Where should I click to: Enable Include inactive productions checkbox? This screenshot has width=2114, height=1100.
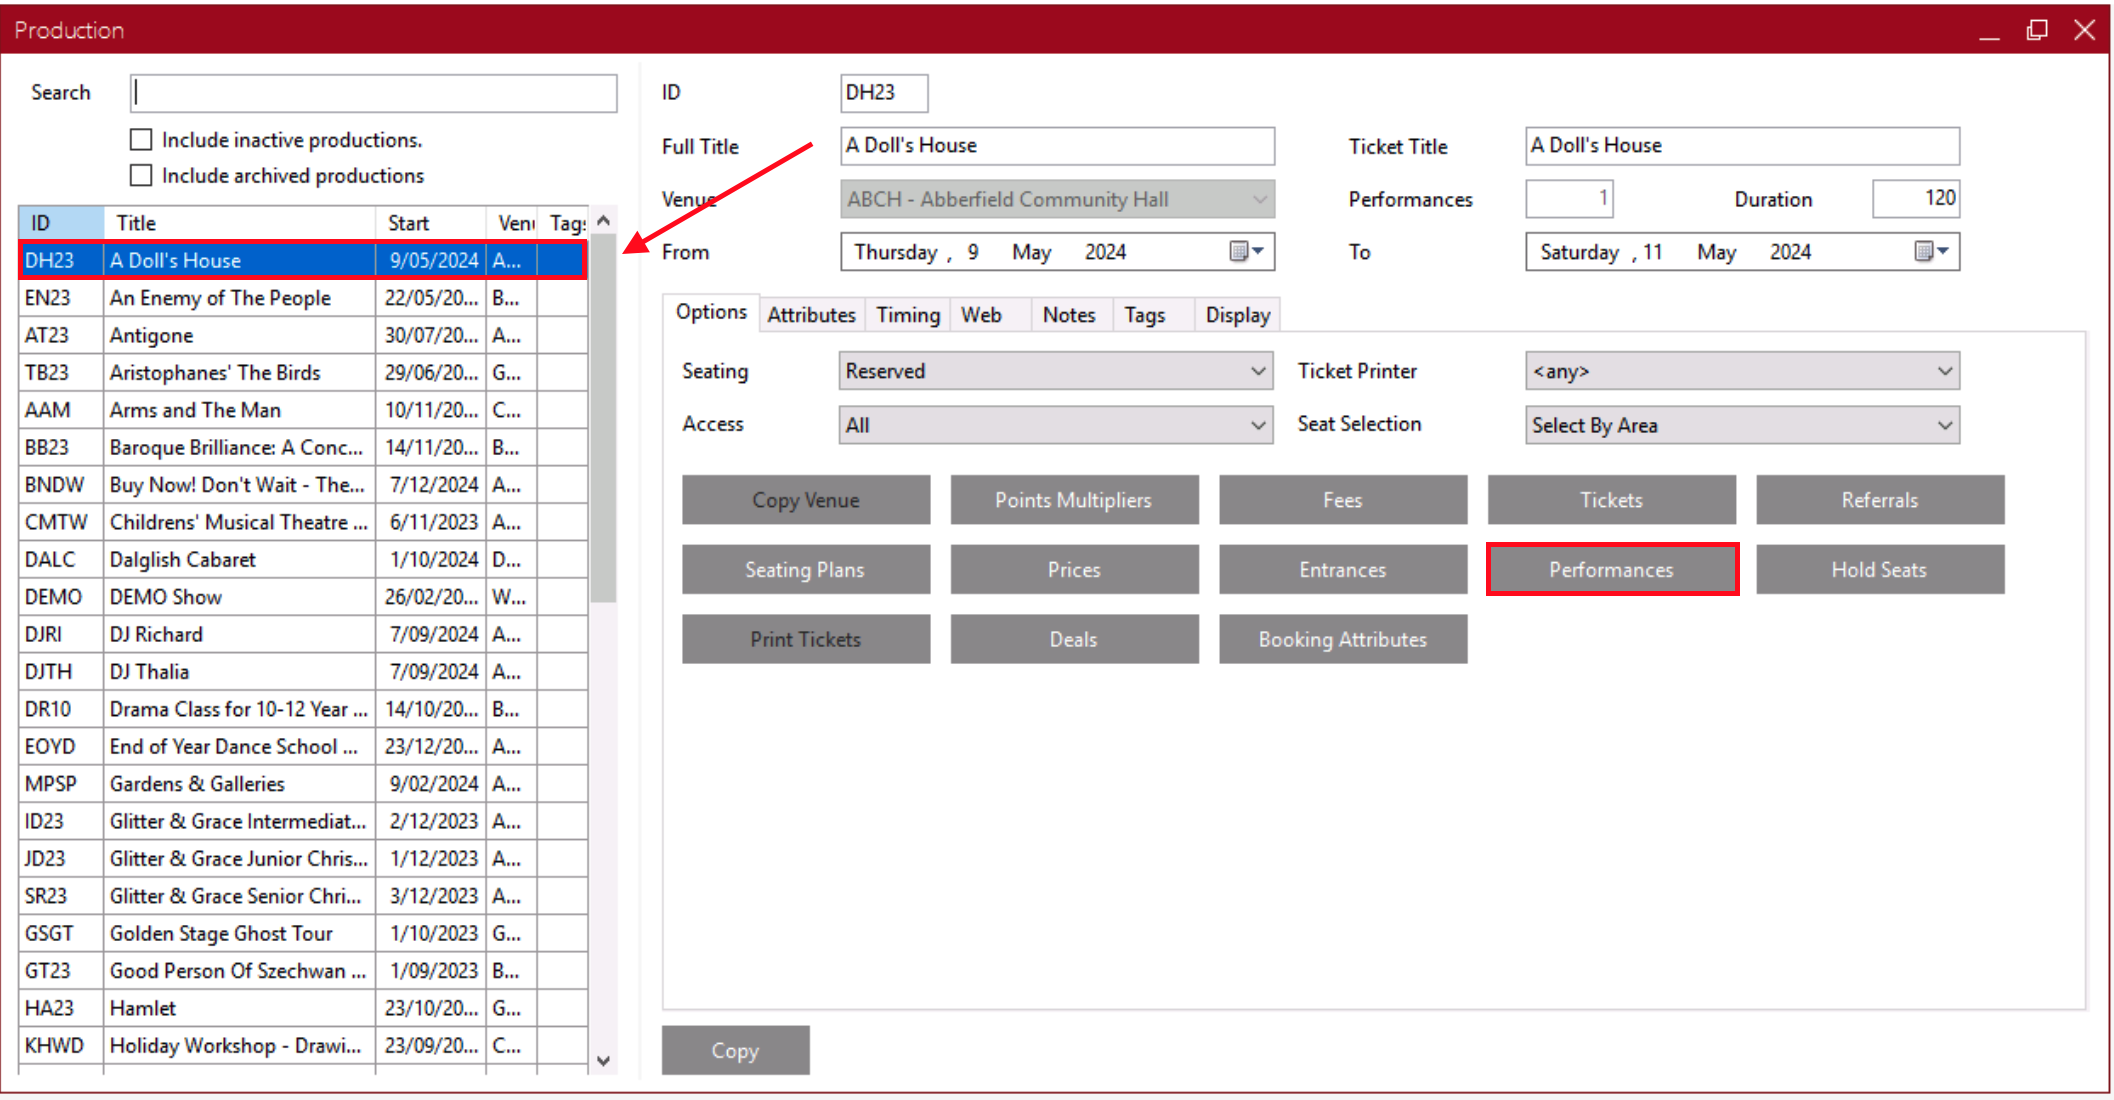(x=142, y=140)
